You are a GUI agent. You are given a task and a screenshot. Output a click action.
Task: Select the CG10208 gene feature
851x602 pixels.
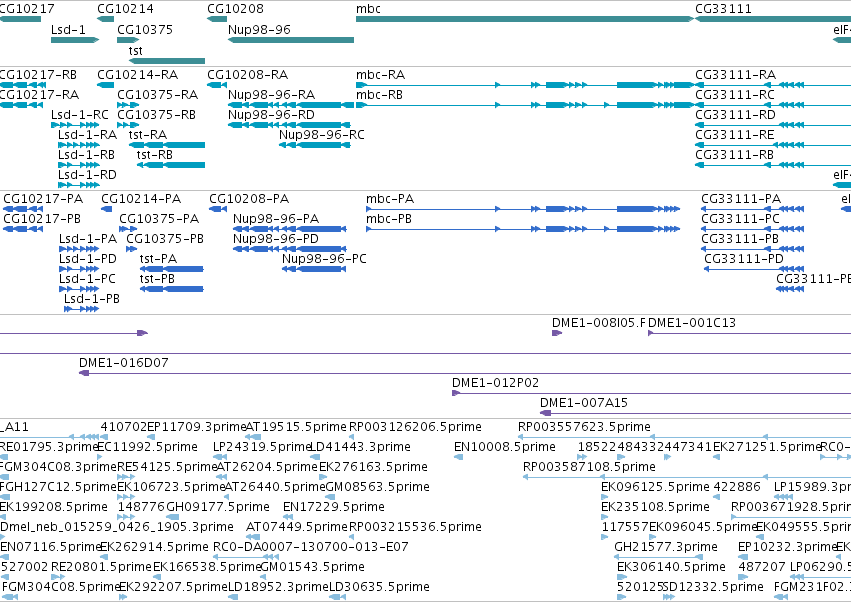click(x=217, y=19)
